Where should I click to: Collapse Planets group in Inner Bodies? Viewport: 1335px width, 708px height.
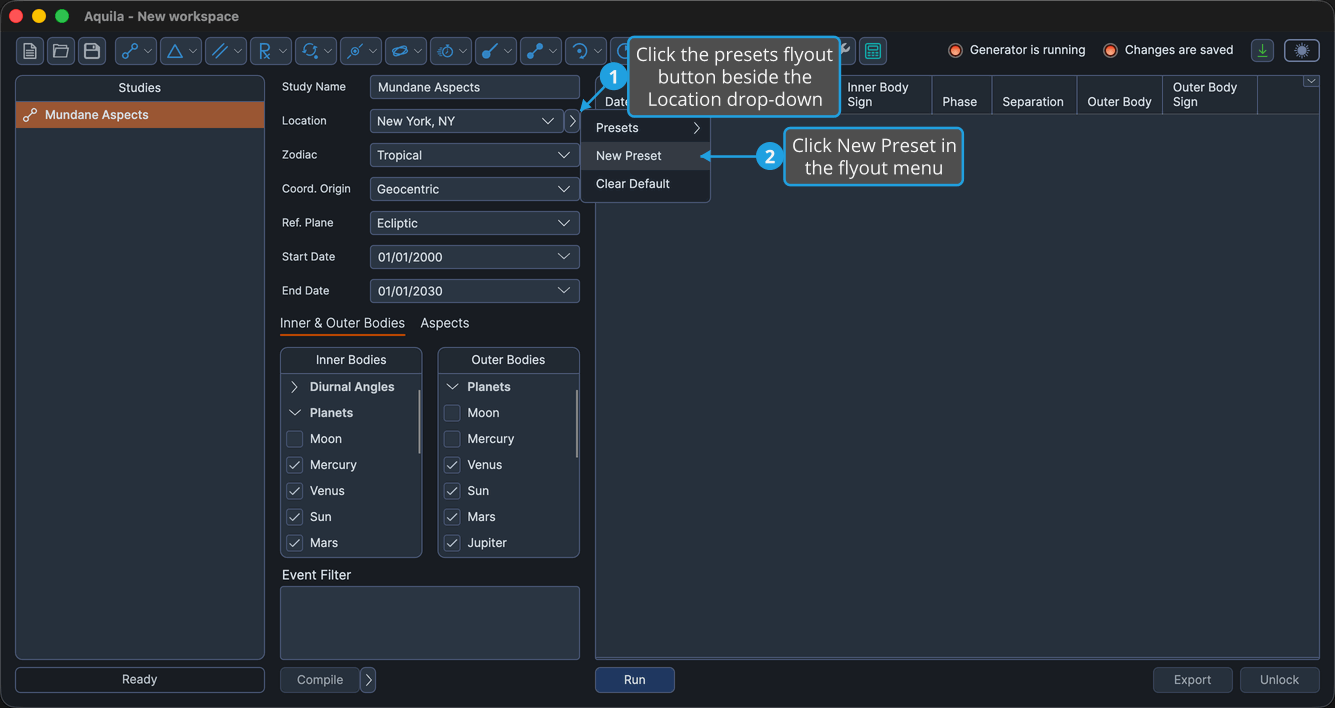click(294, 413)
